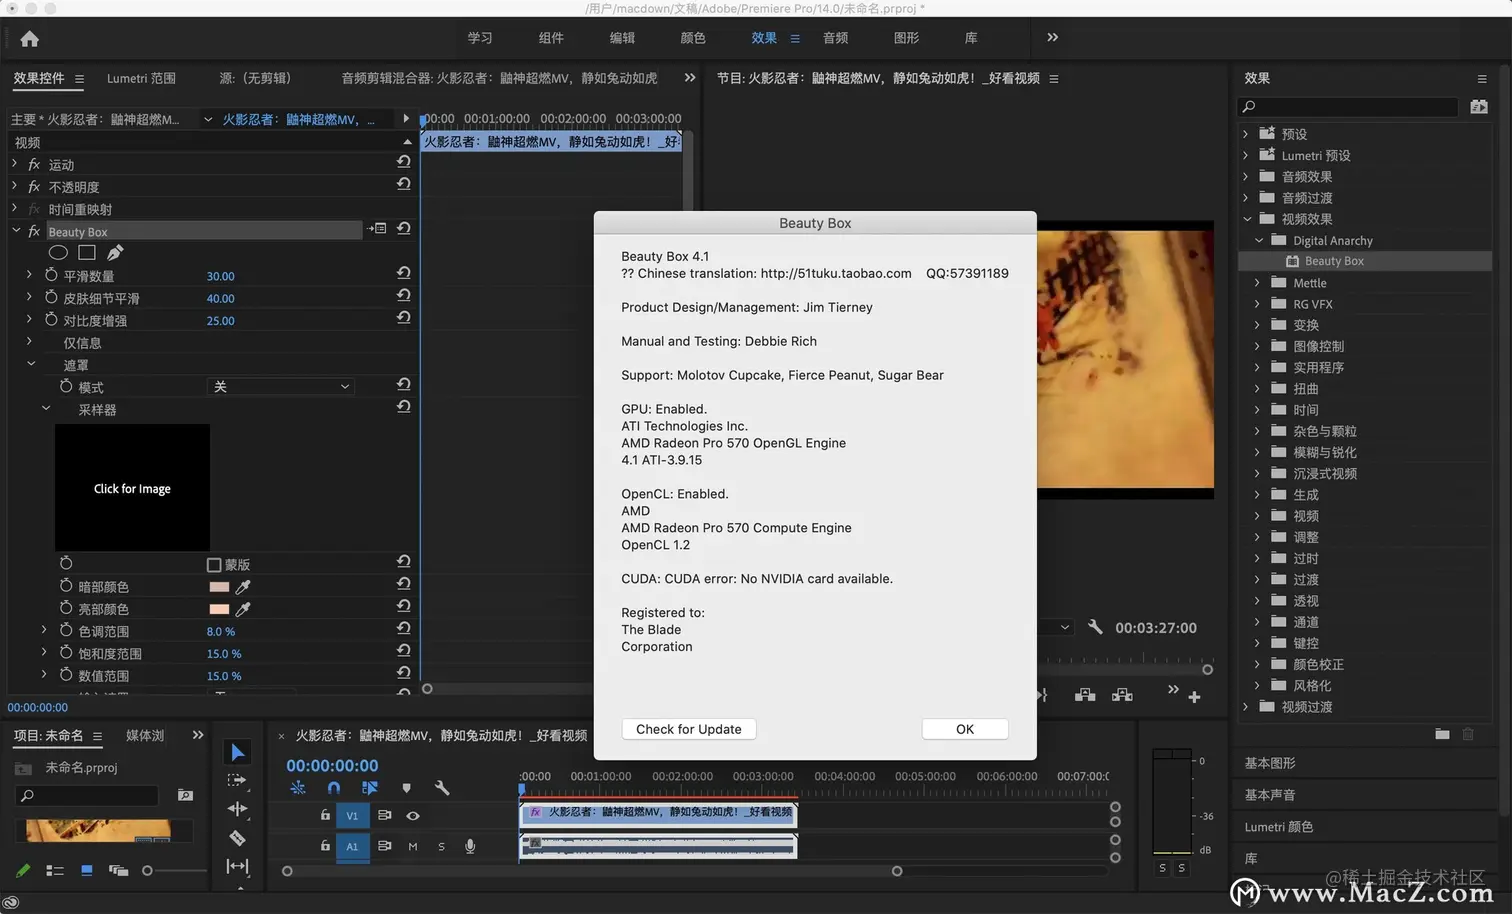Open the Lumetri 范围 tab
The image size is (1512, 914).
tap(141, 78)
